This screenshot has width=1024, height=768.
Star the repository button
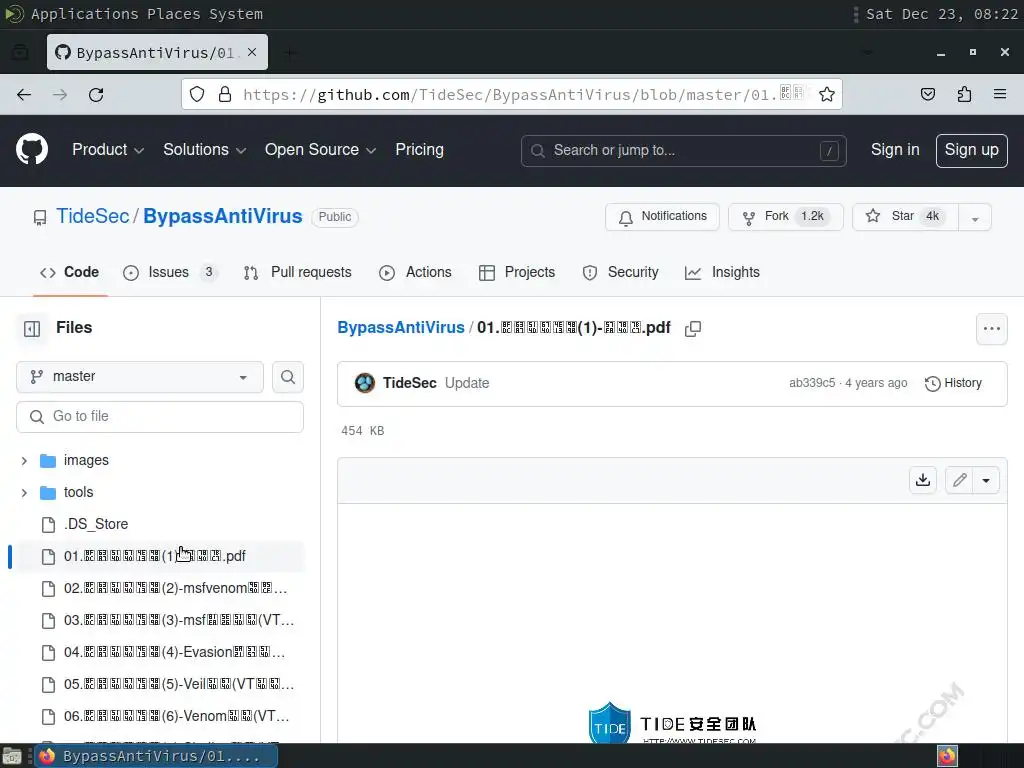tap(905, 217)
